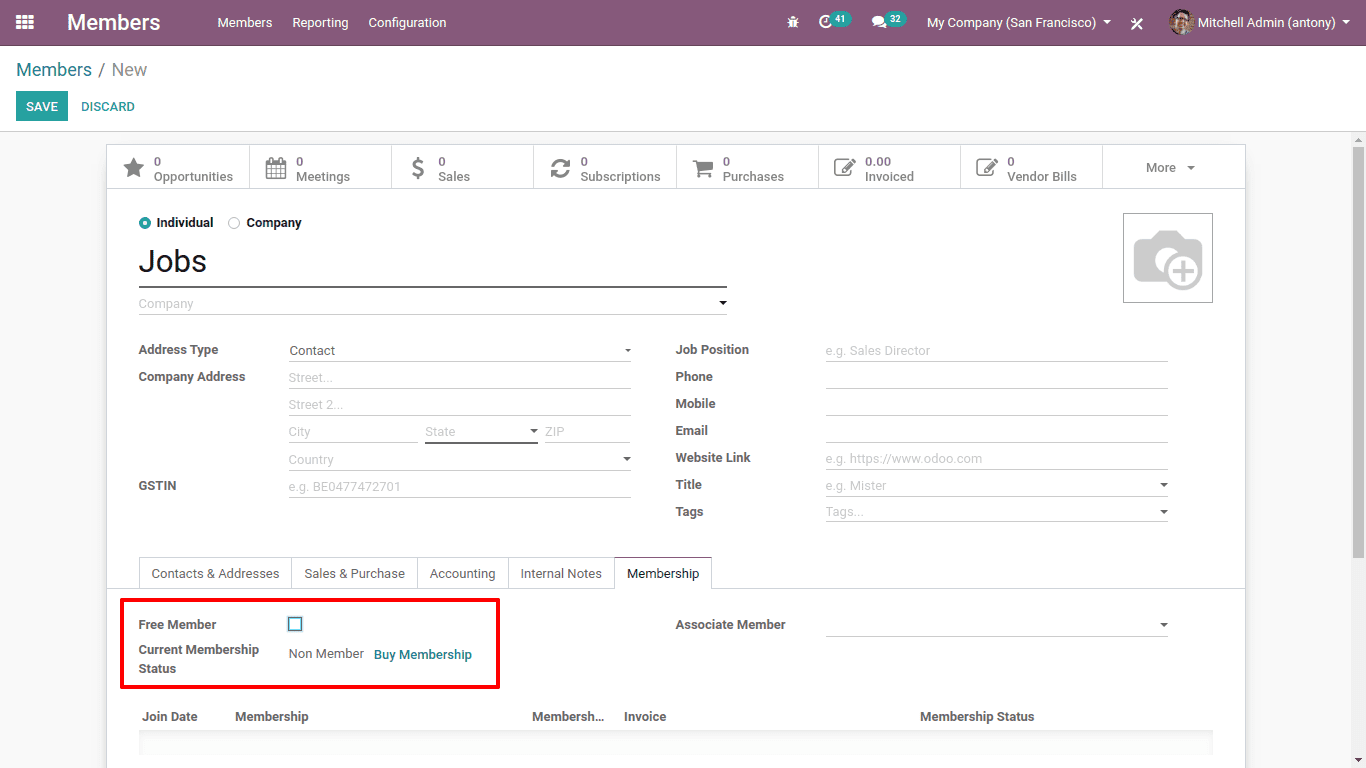
Task: Upload a photo via camera placeholder
Action: (x=1167, y=258)
